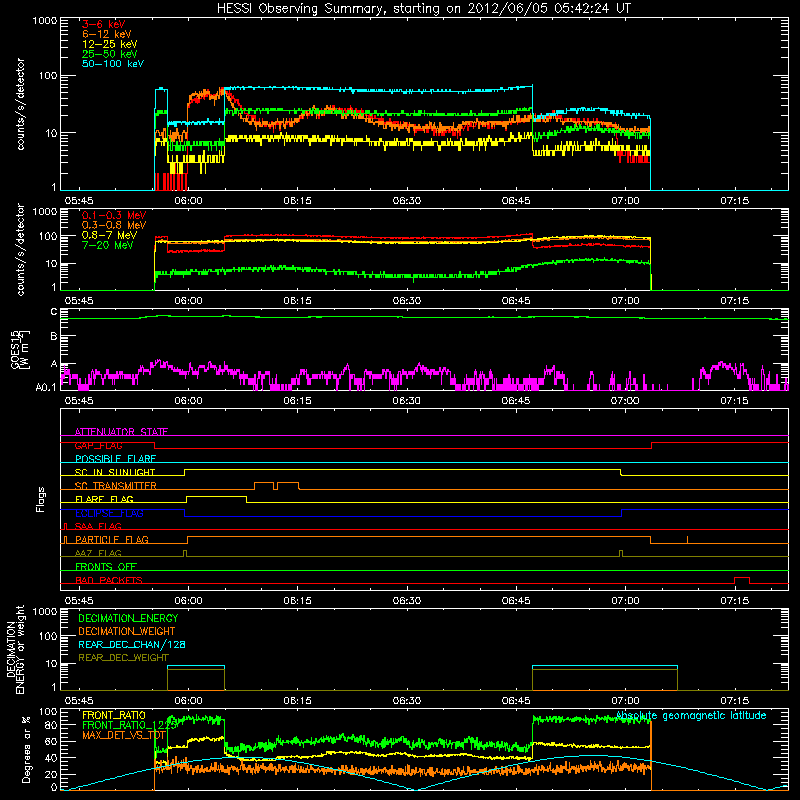Select the 12-25 keV legend label
The image size is (800, 800).
110,44
